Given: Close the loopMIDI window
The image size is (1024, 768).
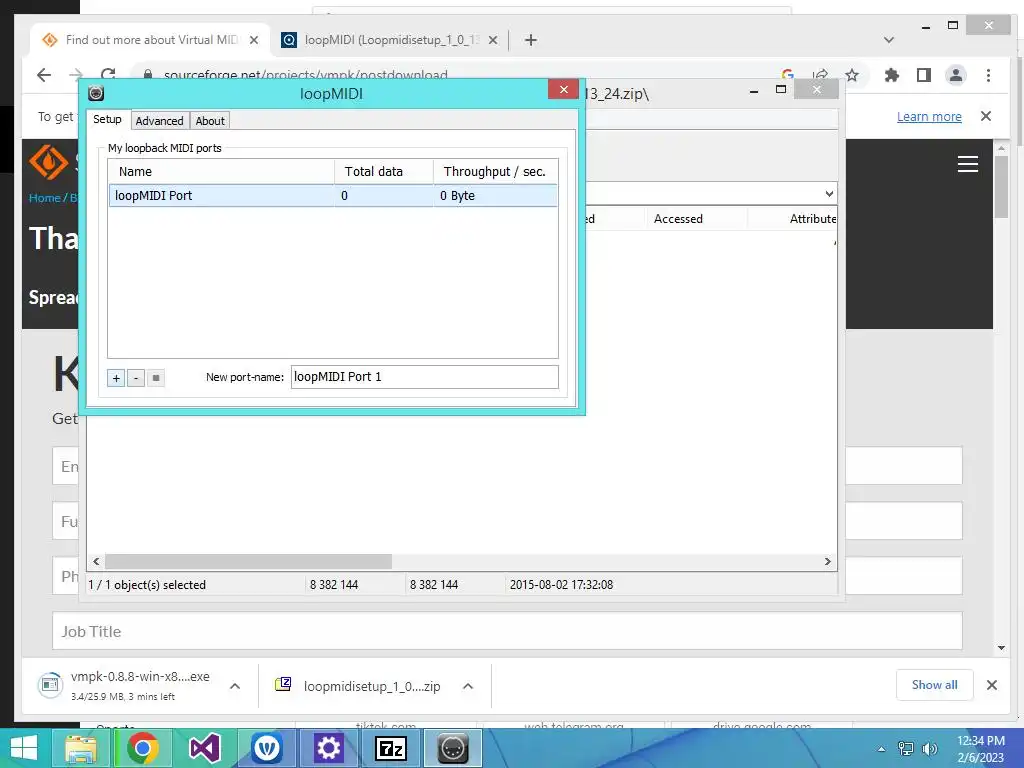Looking at the screenshot, I should tap(564, 89).
